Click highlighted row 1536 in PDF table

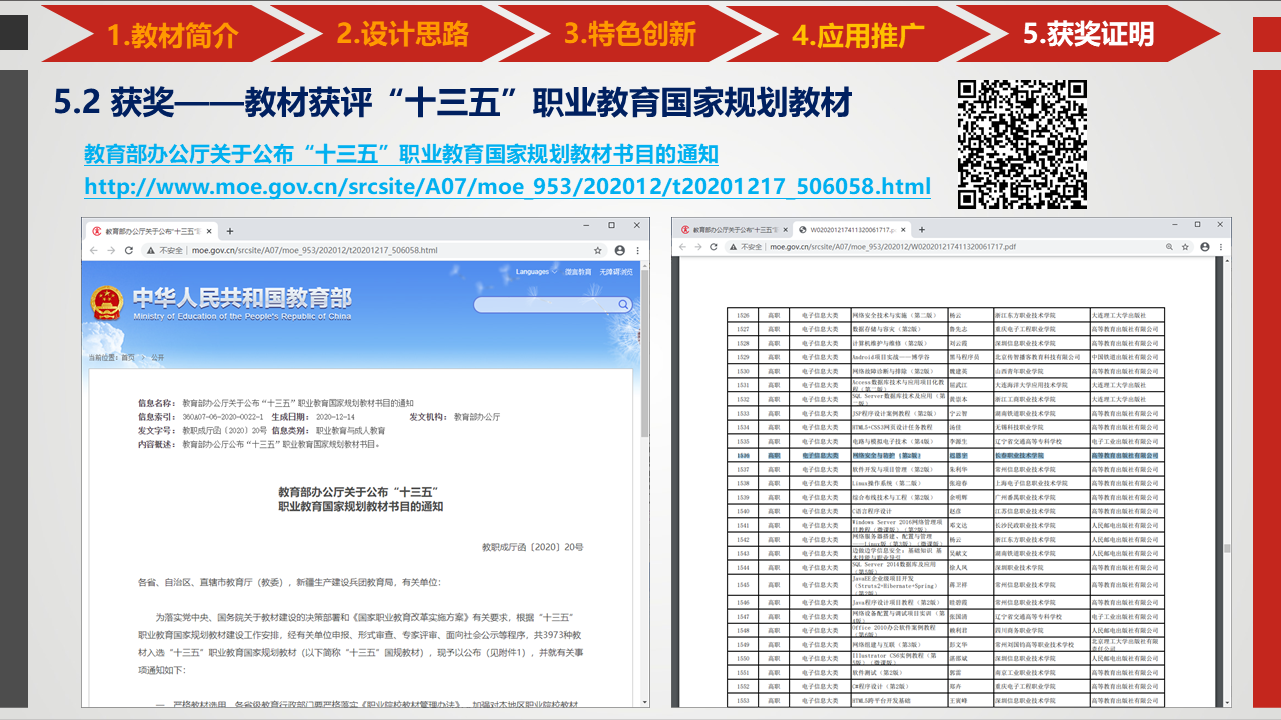click(x=946, y=455)
